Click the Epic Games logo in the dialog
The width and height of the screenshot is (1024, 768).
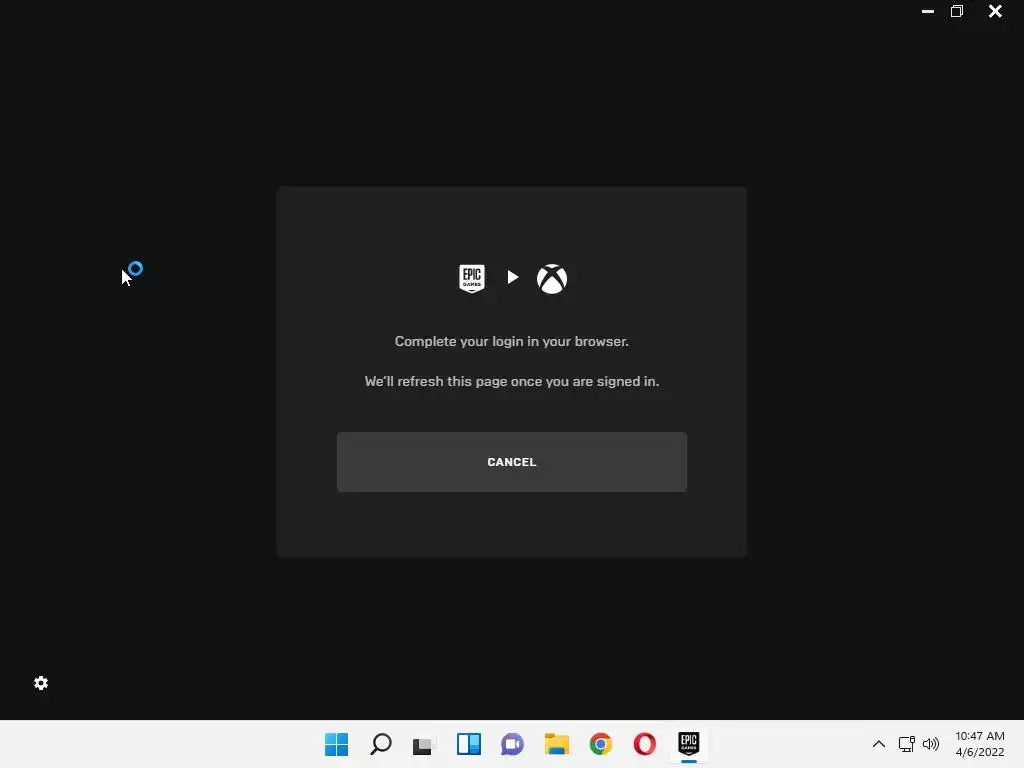(472, 279)
